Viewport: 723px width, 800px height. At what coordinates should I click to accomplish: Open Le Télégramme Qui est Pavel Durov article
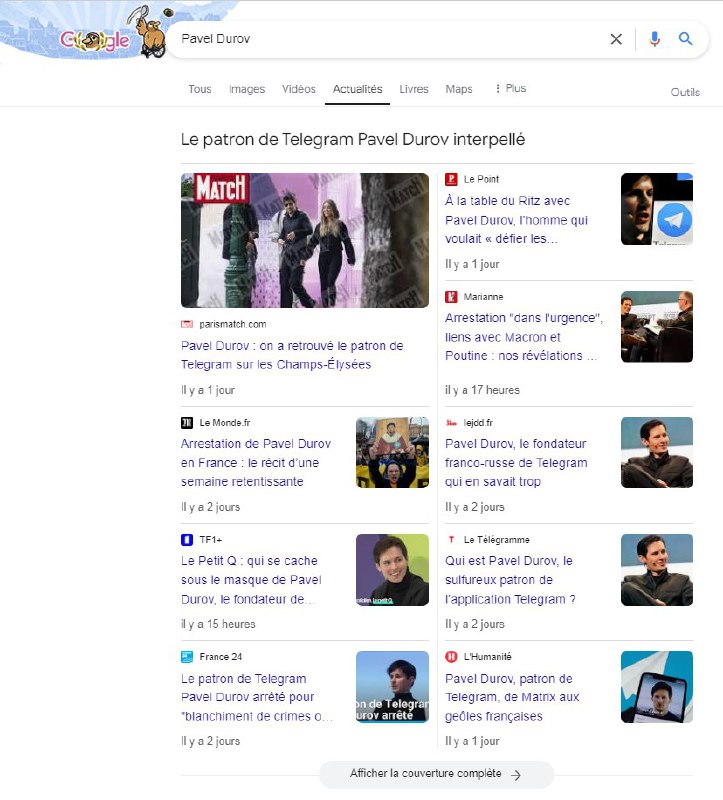[510, 580]
